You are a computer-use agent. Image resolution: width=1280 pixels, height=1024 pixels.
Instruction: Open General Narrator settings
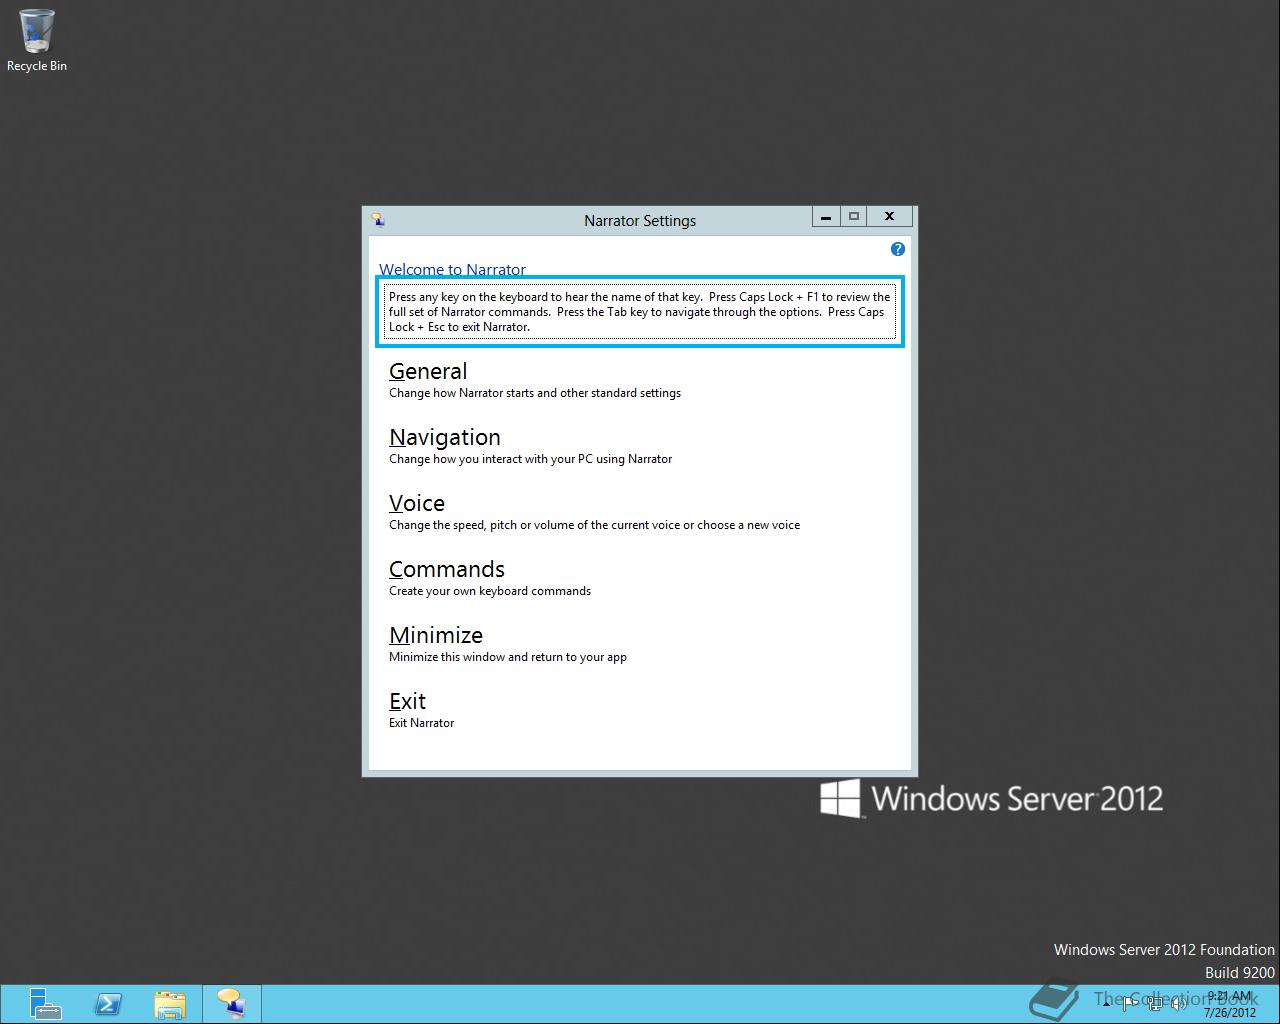click(428, 371)
